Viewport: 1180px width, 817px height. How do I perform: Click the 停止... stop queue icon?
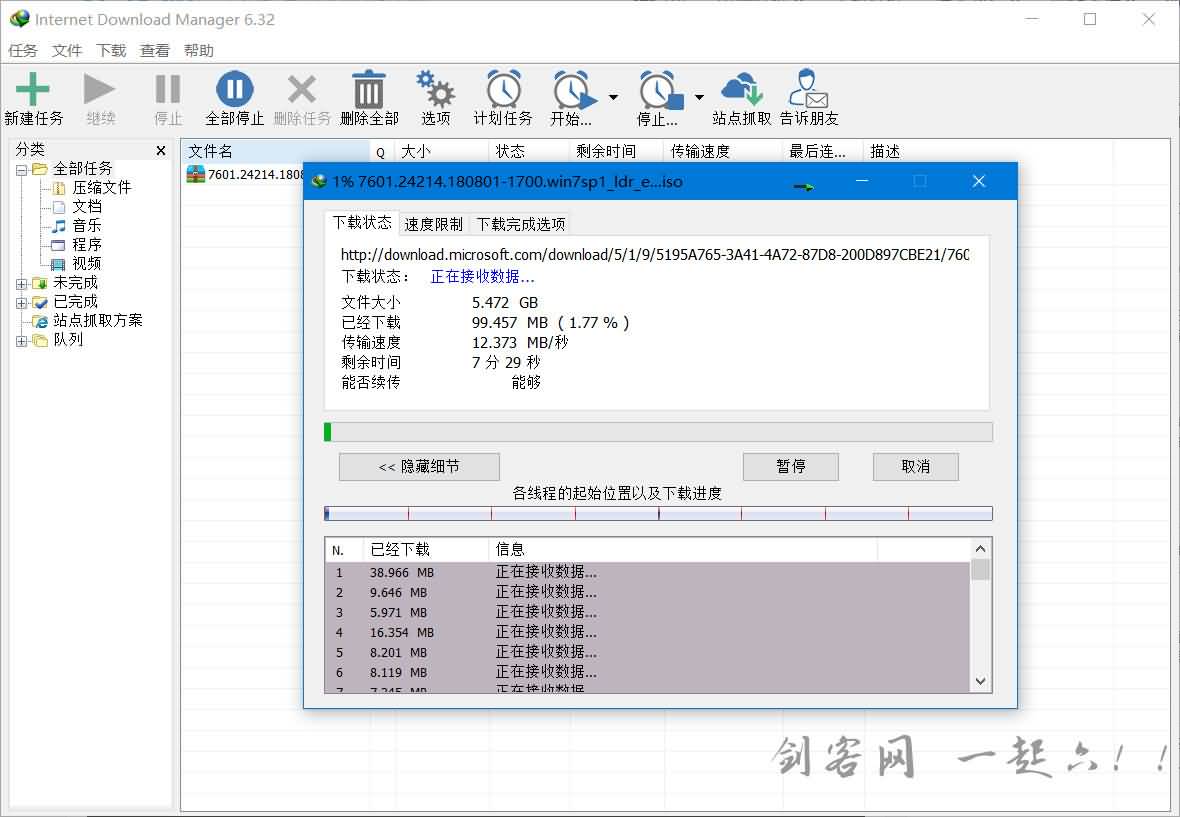[x=661, y=90]
